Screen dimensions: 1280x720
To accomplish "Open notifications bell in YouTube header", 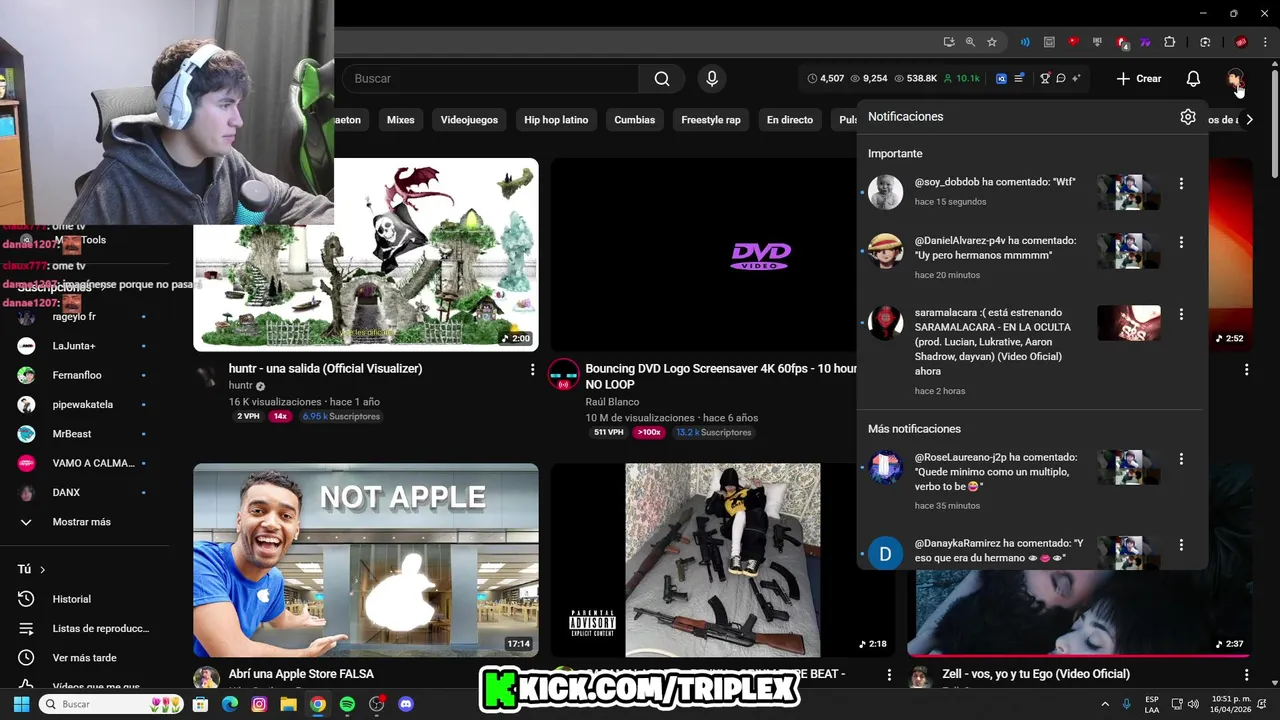I will pos(1193,79).
